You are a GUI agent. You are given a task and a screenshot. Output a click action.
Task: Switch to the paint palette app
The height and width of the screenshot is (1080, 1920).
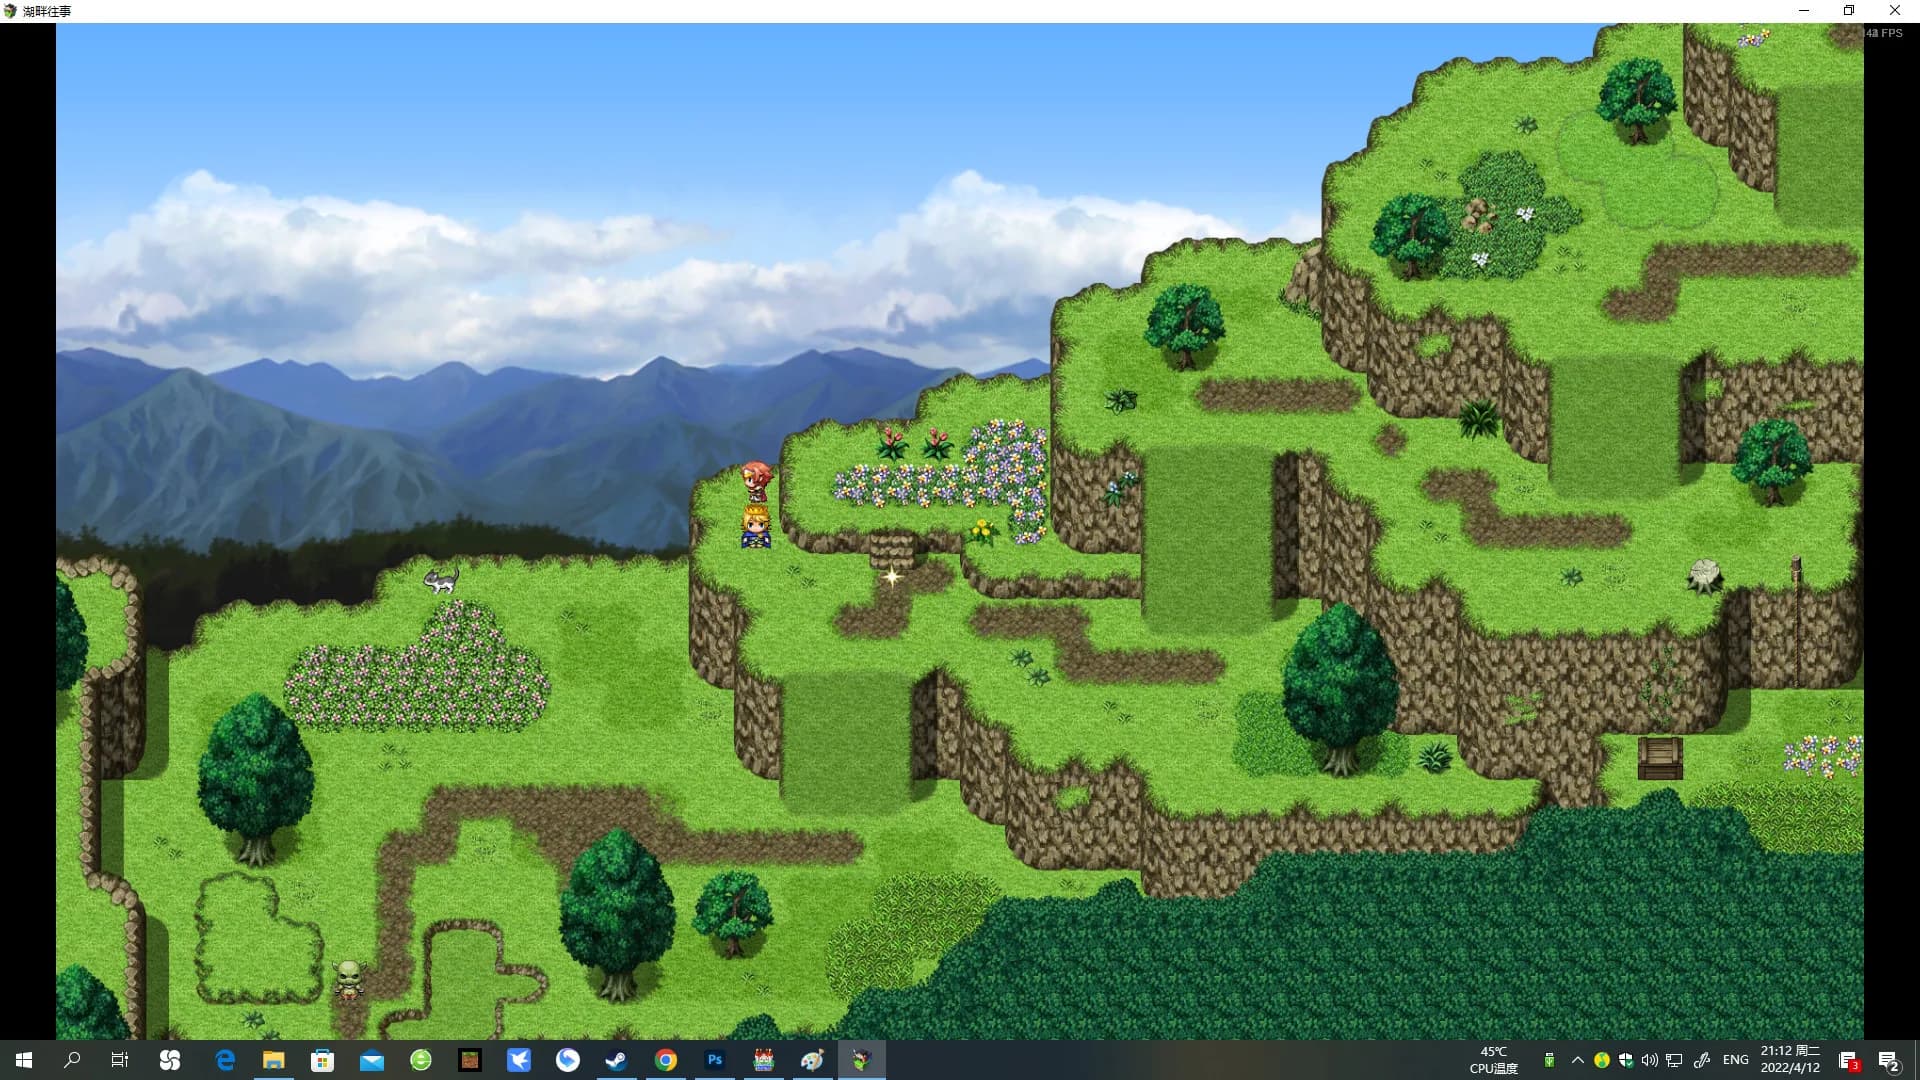(813, 1060)
